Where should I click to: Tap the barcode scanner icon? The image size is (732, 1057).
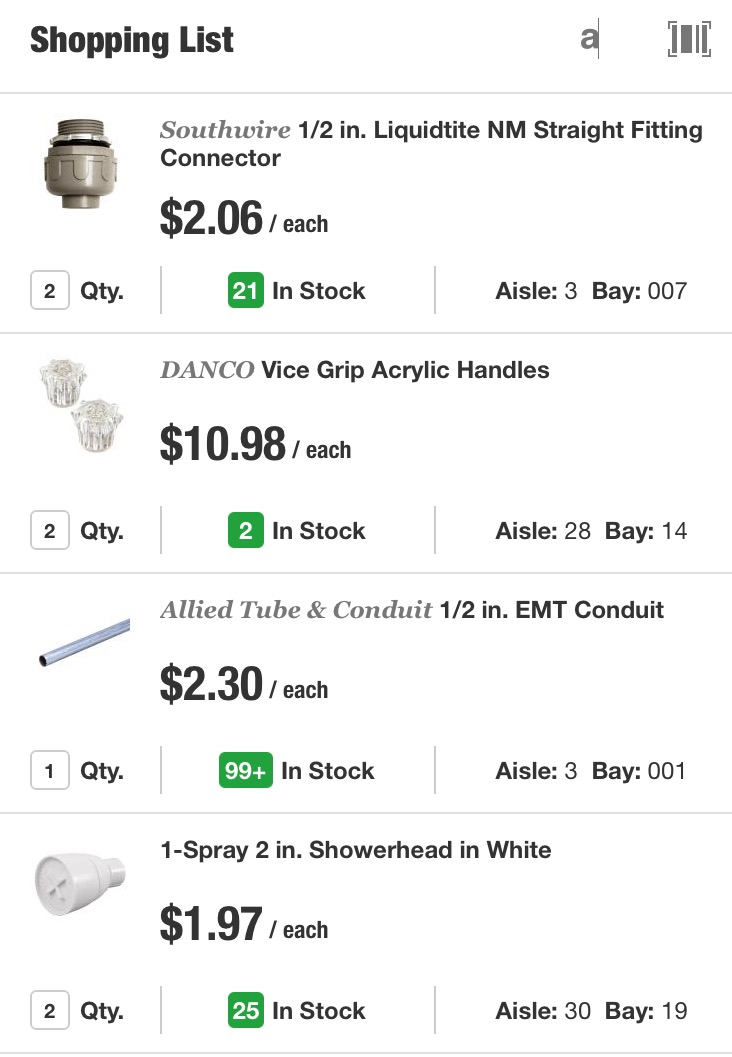pyautogui.click(x=689, y=40)
